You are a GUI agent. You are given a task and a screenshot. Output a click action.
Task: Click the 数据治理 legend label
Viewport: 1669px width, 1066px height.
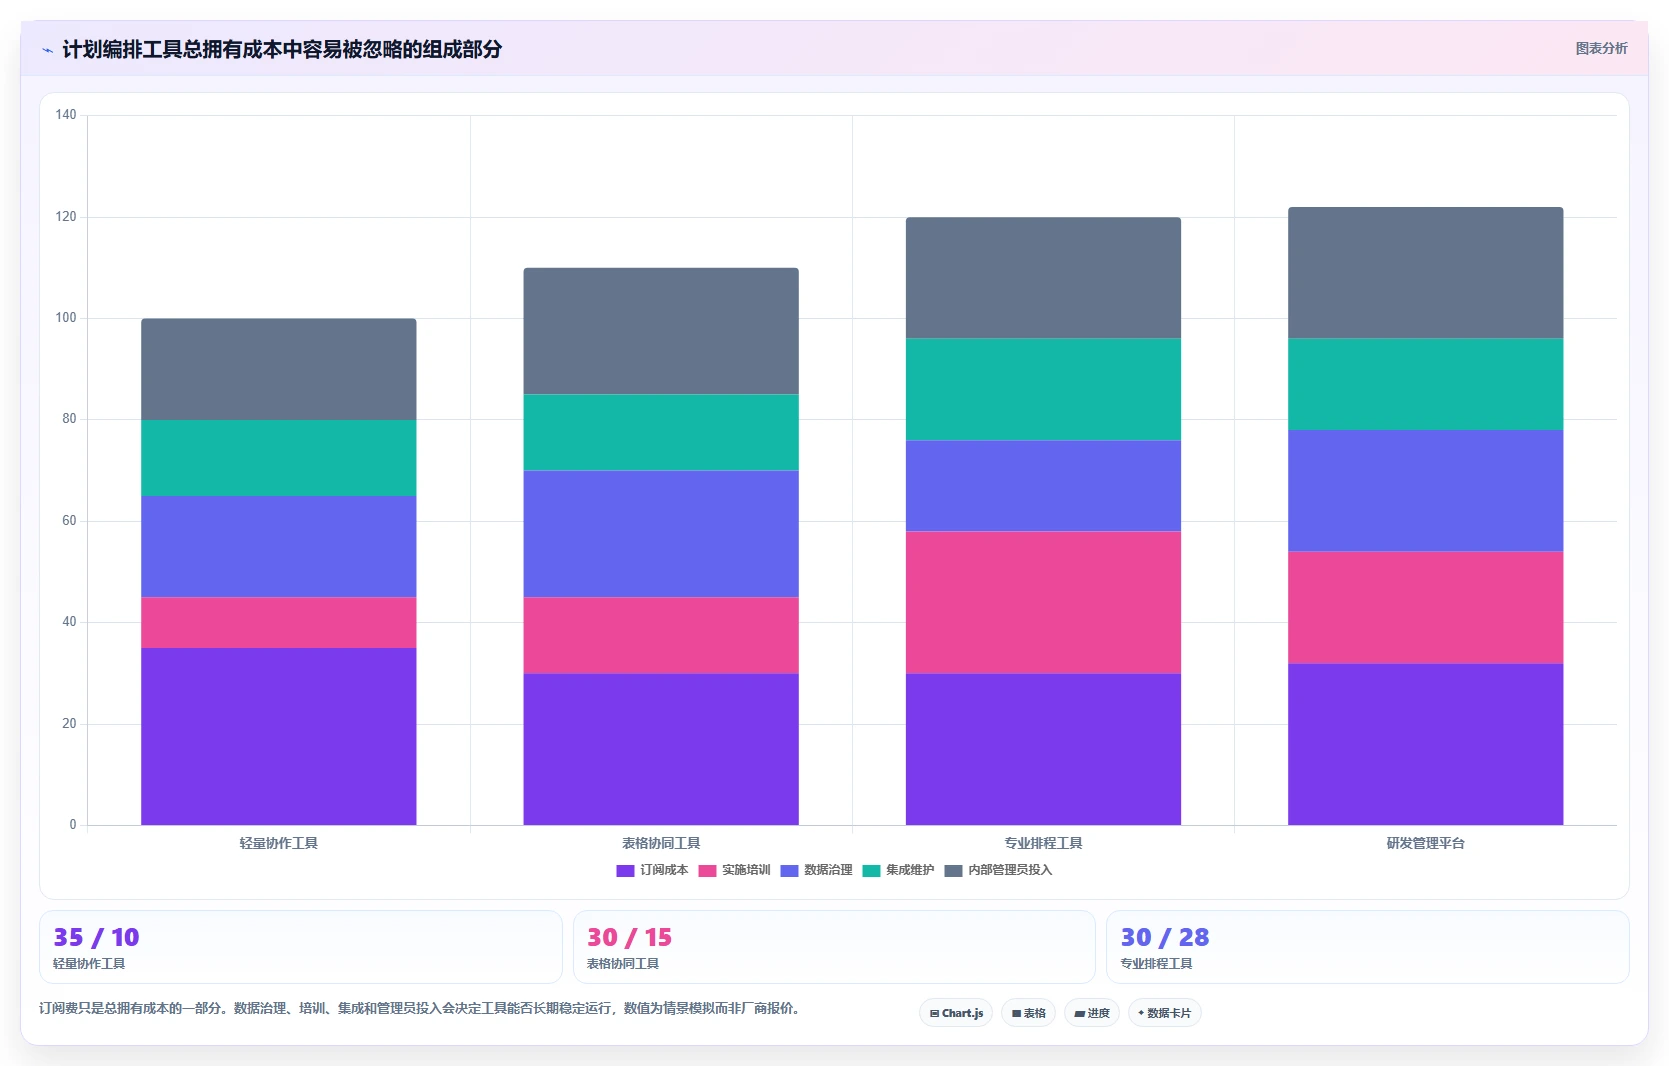point(828,870)
